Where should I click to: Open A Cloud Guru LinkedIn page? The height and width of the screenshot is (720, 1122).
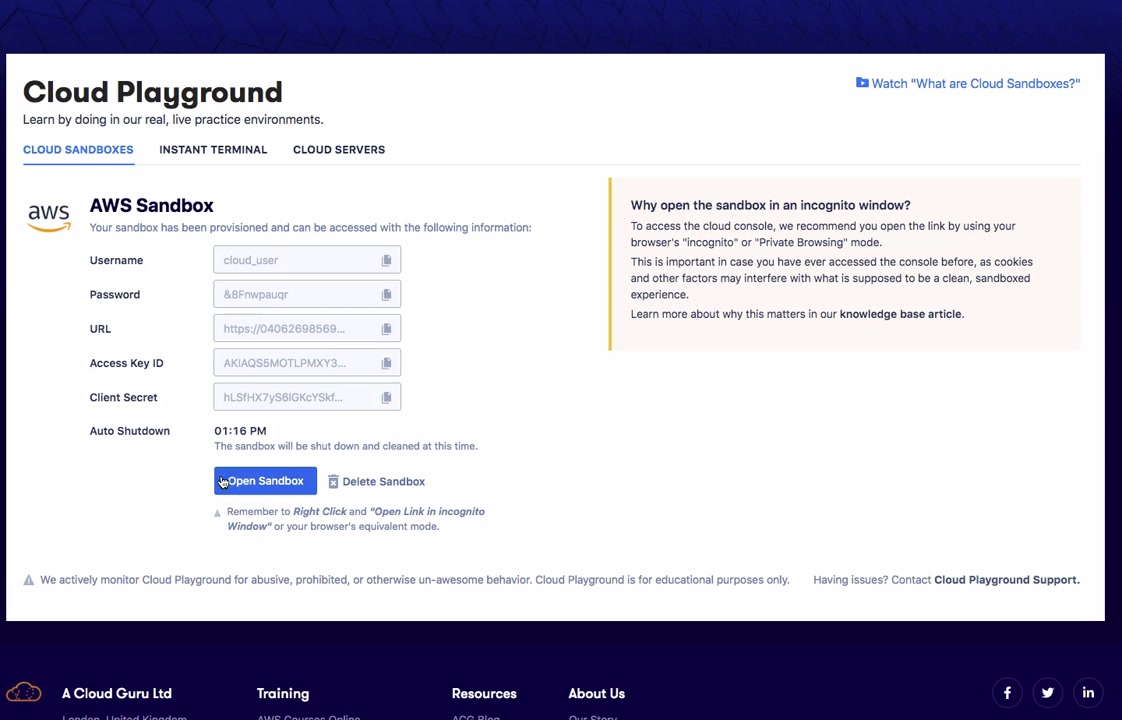(1088, 692)
